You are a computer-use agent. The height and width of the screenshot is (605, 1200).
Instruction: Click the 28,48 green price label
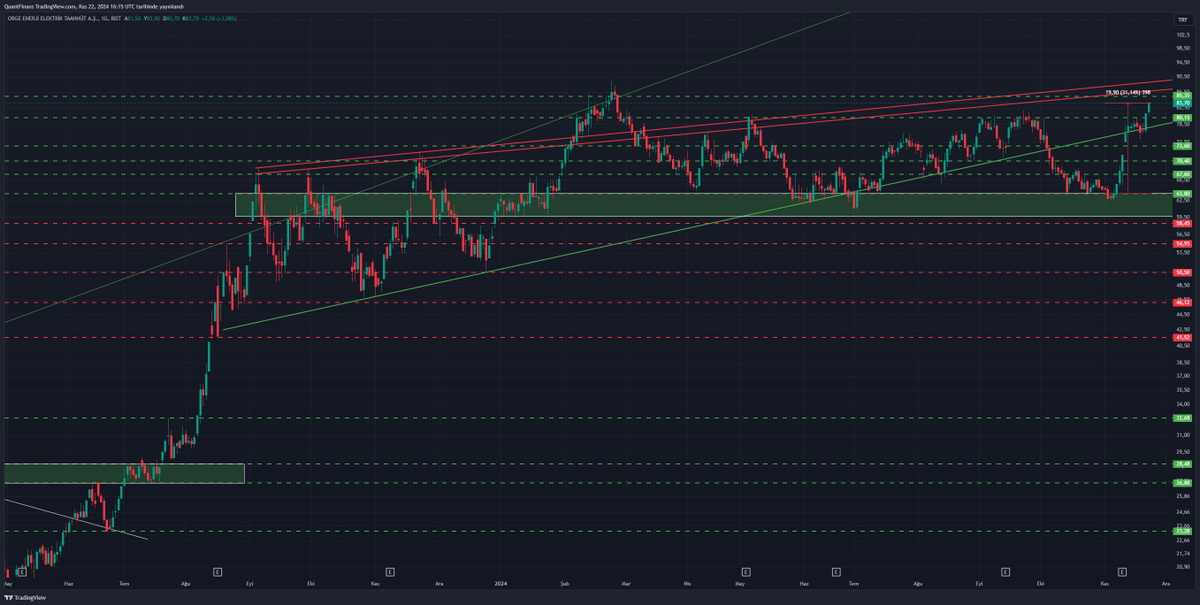tap(1183, 464)
